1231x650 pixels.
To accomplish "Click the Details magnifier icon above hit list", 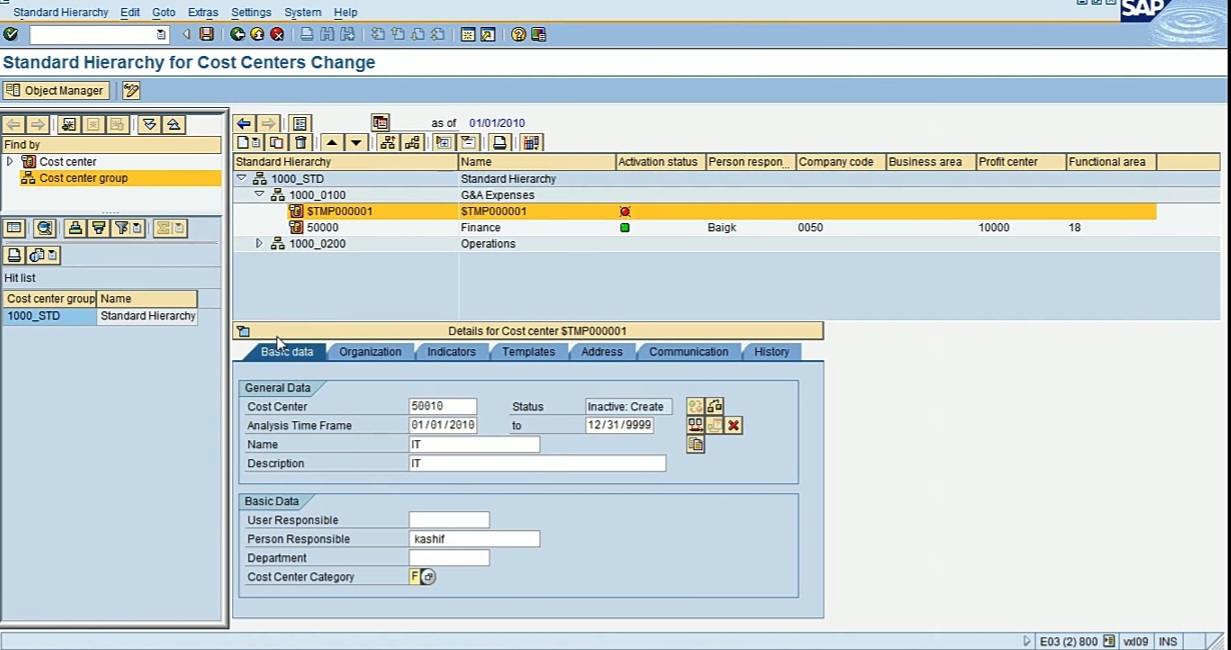I will (x=44, y=228).
